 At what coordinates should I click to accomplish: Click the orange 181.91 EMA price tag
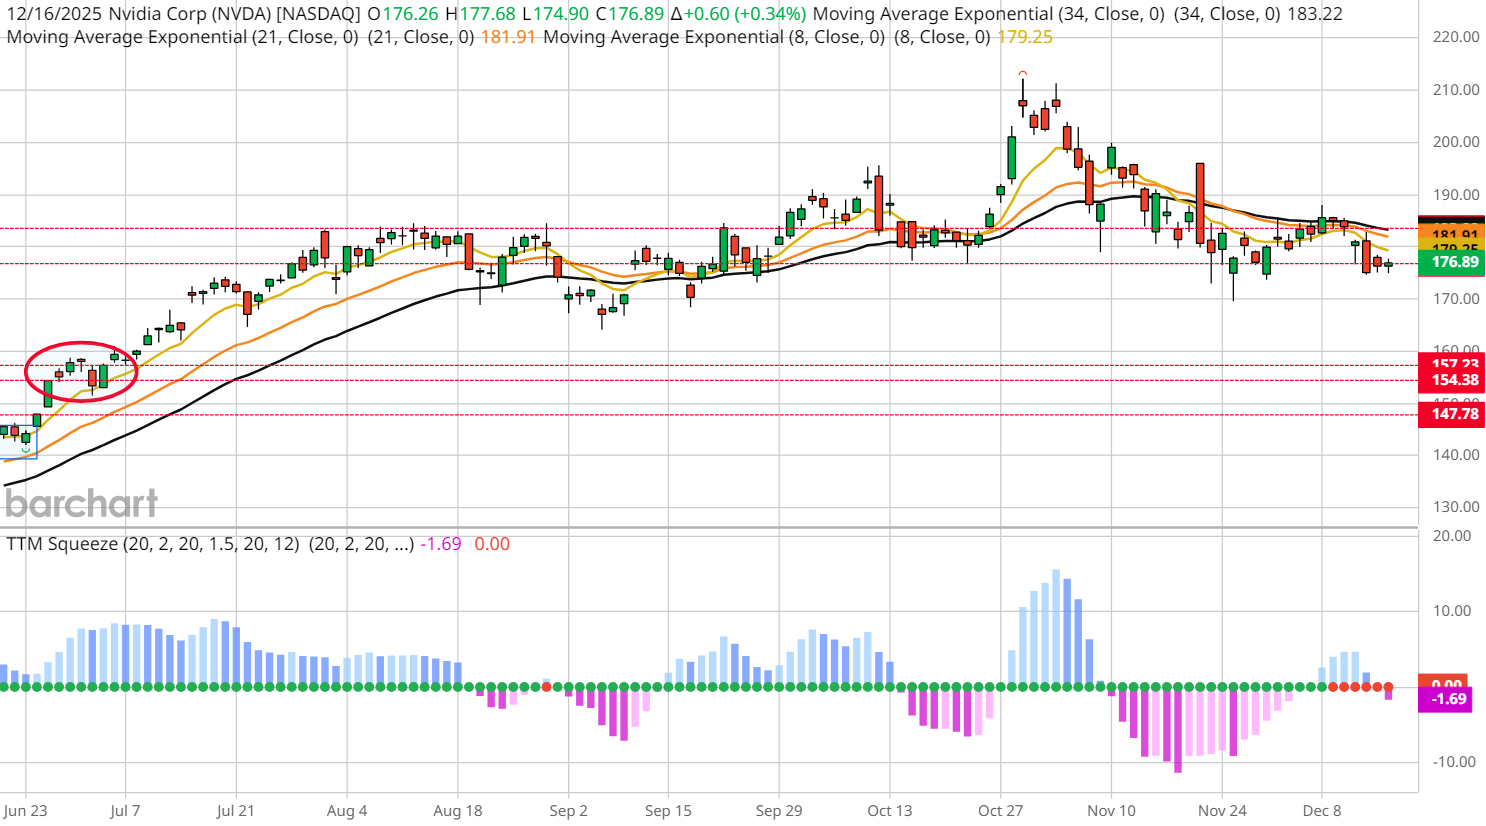1452,235
